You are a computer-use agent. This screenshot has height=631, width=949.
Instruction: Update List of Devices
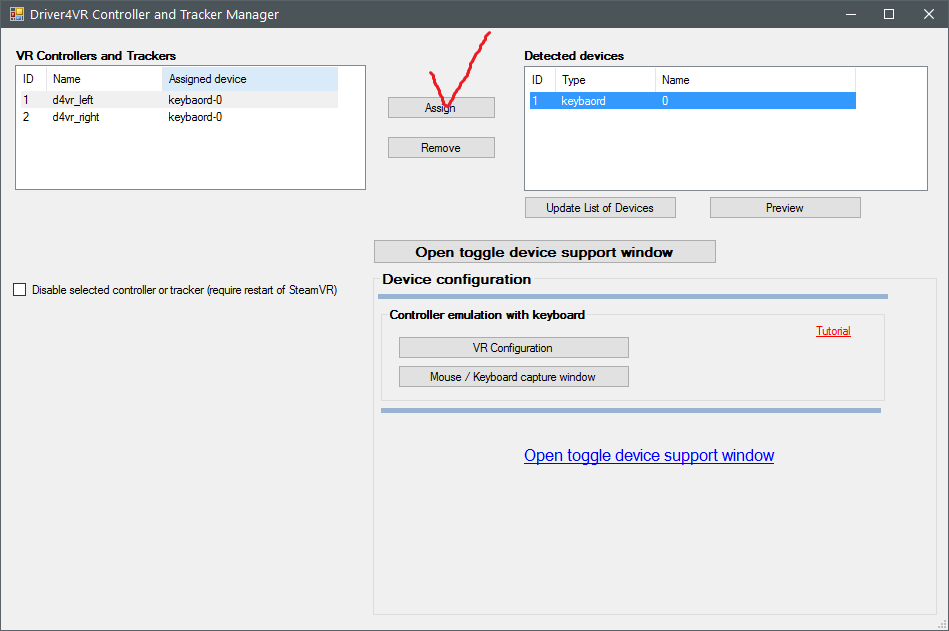[600, 208]
